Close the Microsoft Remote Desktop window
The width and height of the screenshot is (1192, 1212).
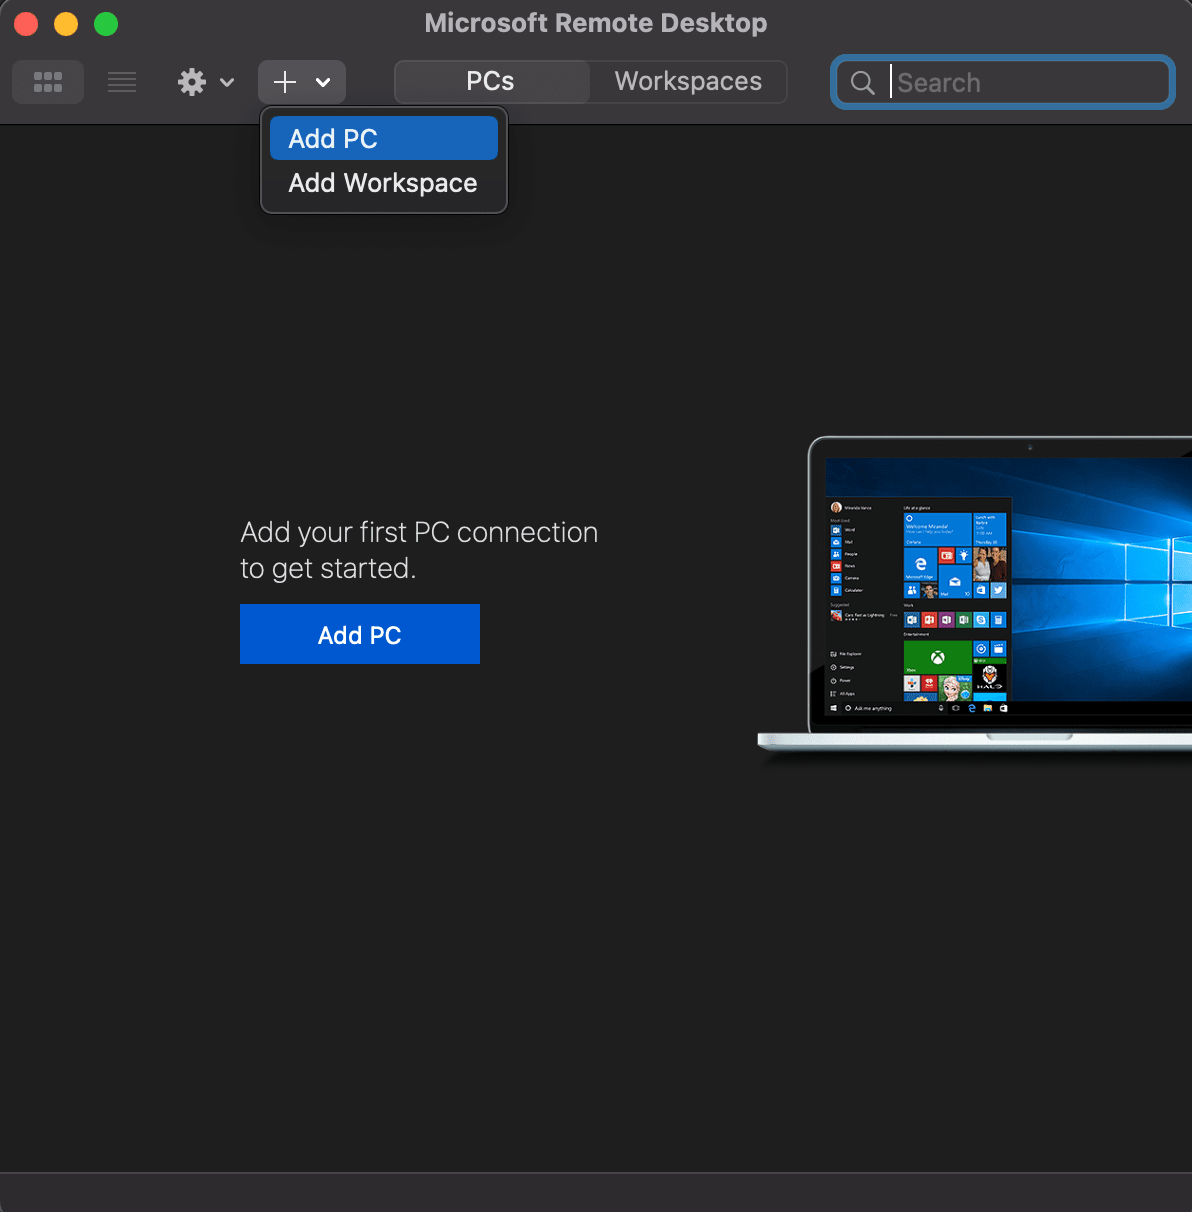26,24
